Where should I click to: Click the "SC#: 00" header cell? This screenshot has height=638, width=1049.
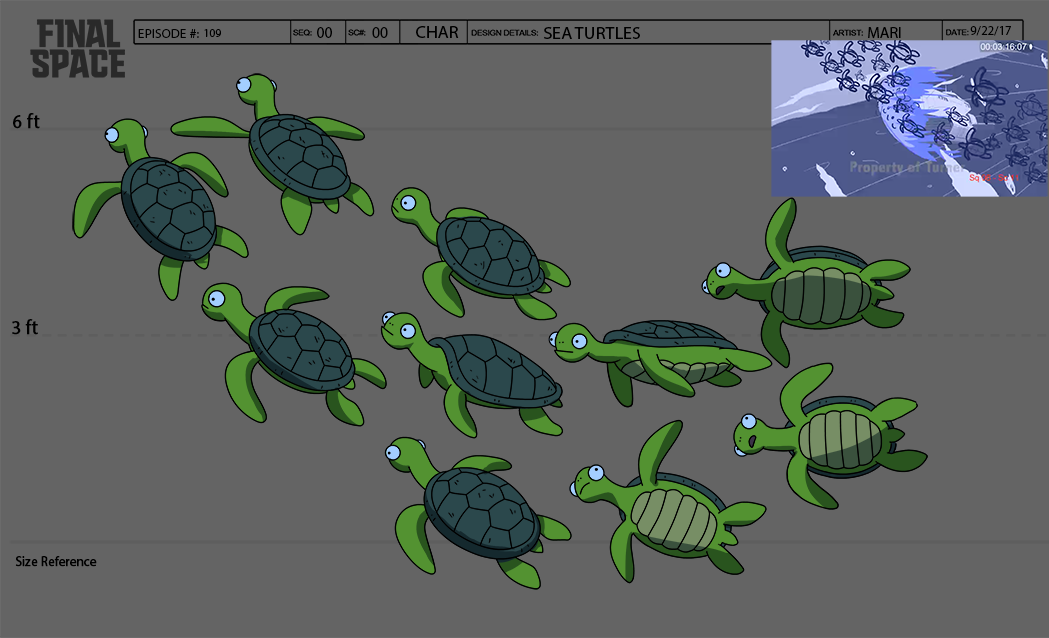372,33
